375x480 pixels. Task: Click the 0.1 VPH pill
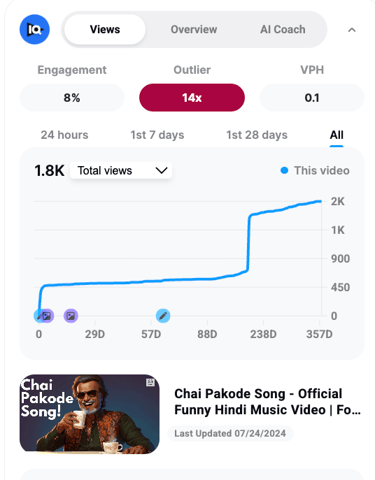312,98
